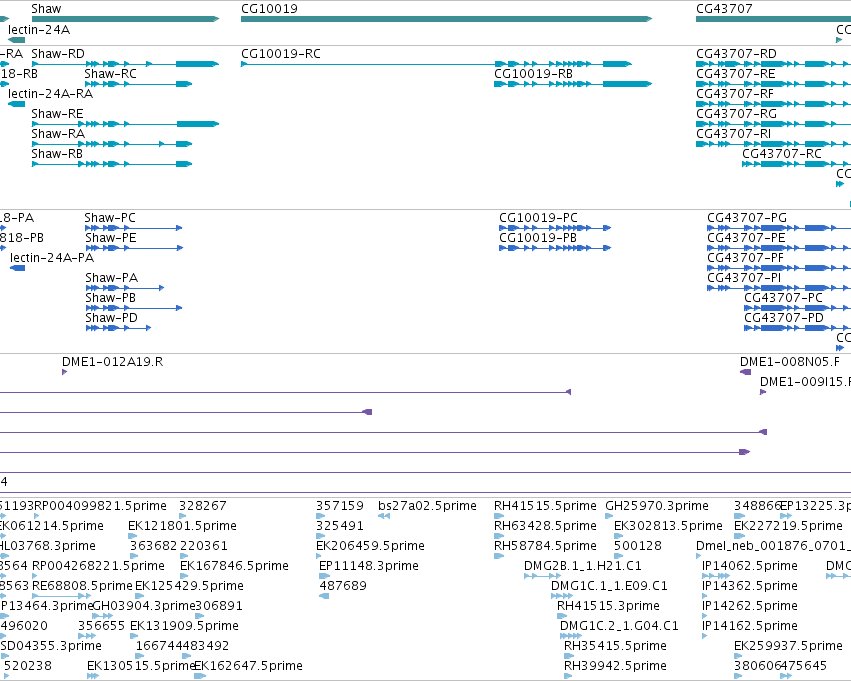Select the CG10019-RC transcript label
Image resolution: width=851 pixels, height=681 pixels.
[281, 54]
